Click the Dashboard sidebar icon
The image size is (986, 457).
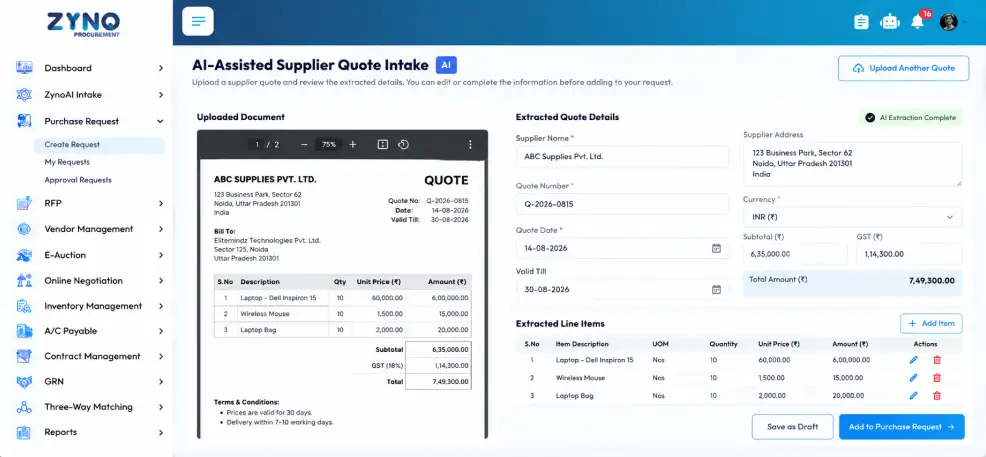(24, 68)
